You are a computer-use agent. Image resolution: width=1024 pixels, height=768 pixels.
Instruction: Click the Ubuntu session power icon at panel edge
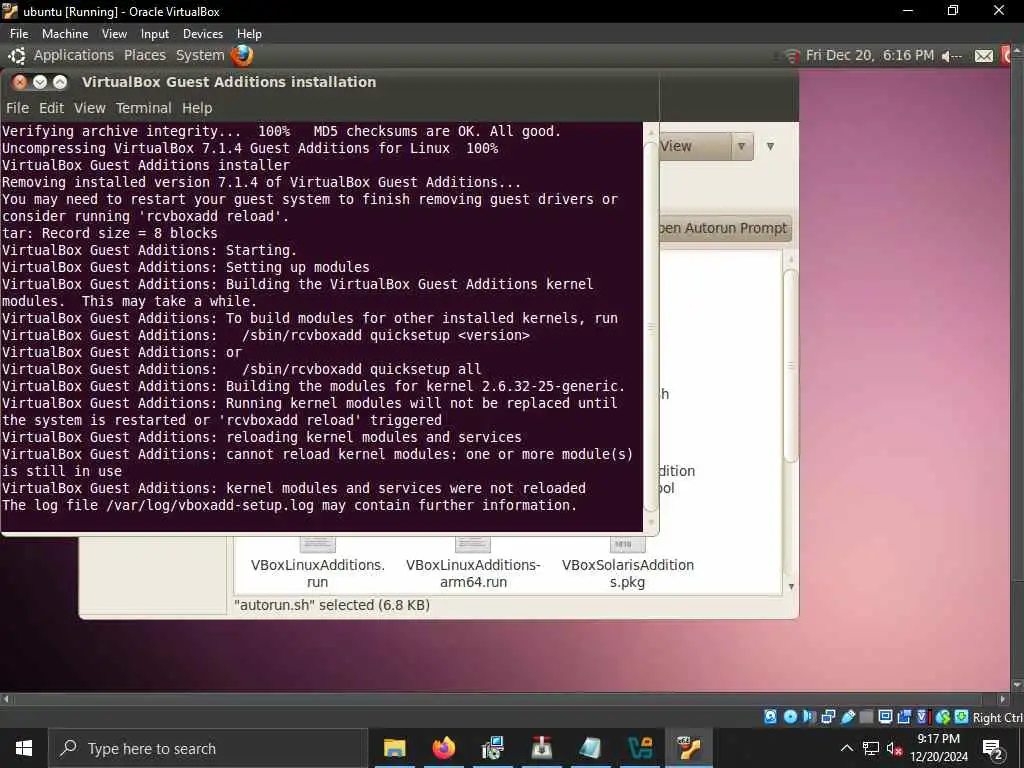pos(1005,56)
